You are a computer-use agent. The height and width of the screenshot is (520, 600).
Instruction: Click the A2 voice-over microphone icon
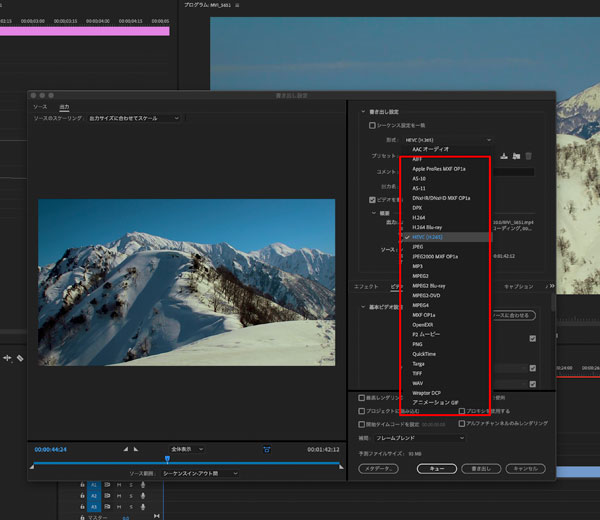click(x=143, y=496)
